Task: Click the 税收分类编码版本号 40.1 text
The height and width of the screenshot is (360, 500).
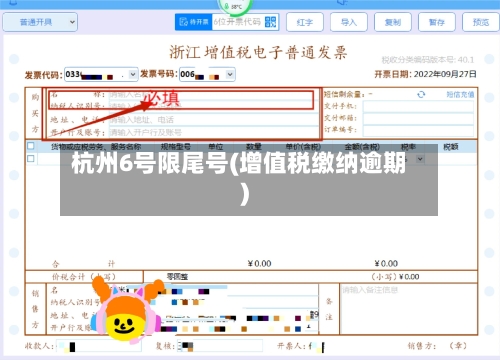Action: tap(428, 60)
